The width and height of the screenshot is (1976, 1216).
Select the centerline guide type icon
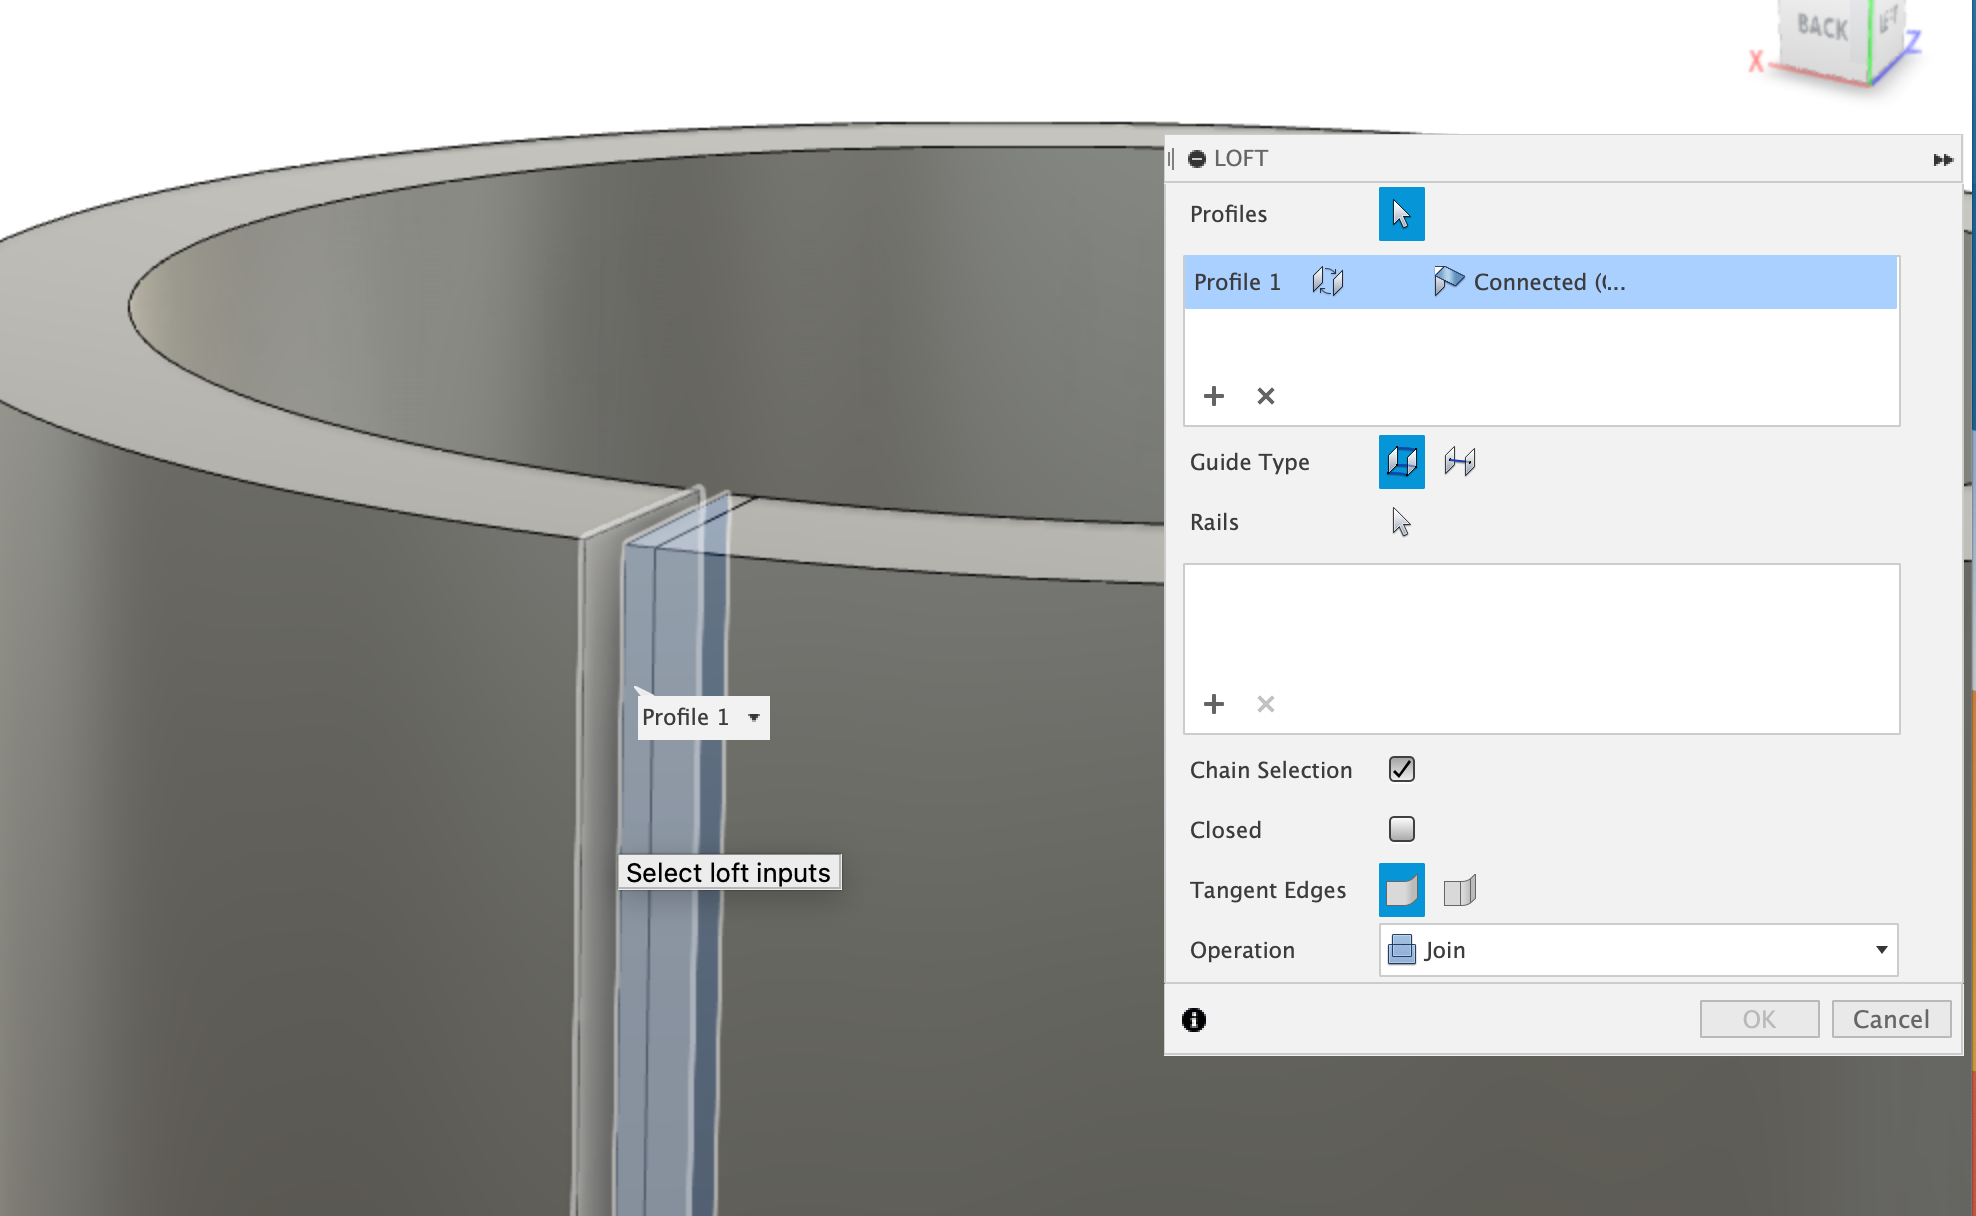(1458, 461)
